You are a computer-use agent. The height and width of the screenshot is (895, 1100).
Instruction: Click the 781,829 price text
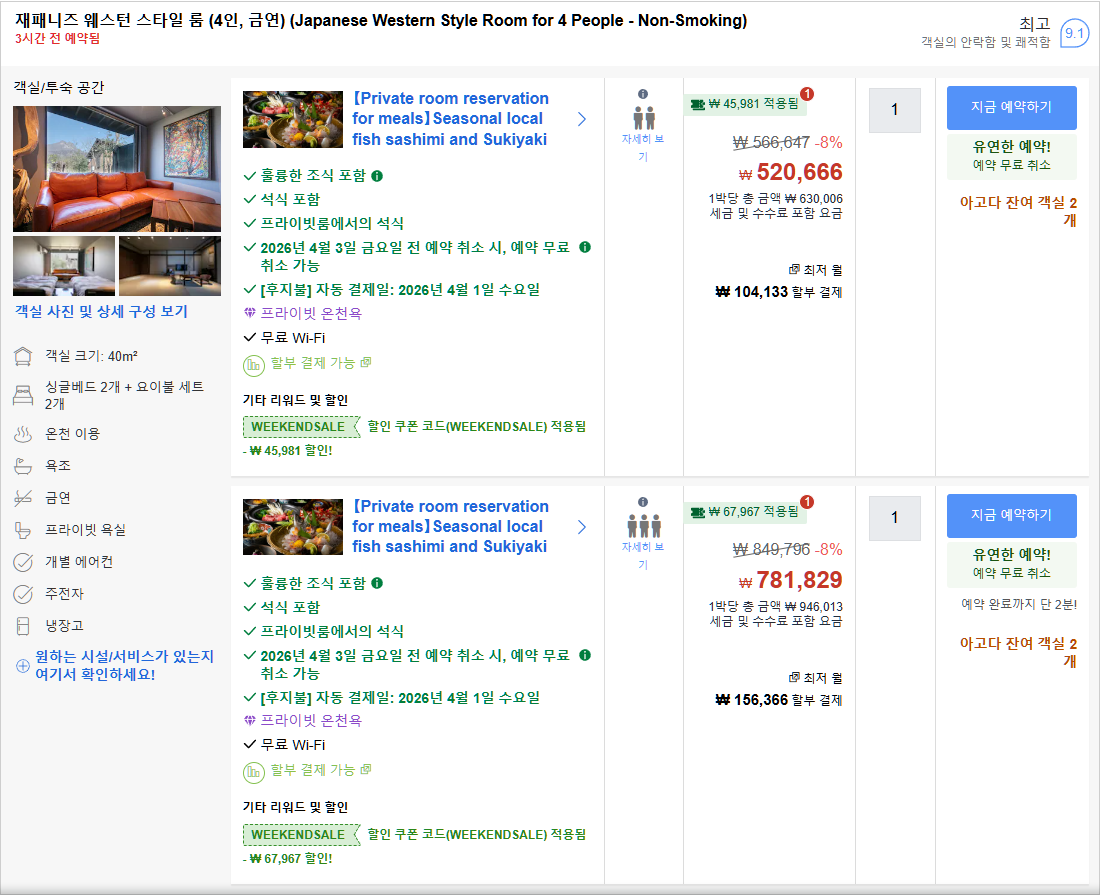click(x=791, y=580)
